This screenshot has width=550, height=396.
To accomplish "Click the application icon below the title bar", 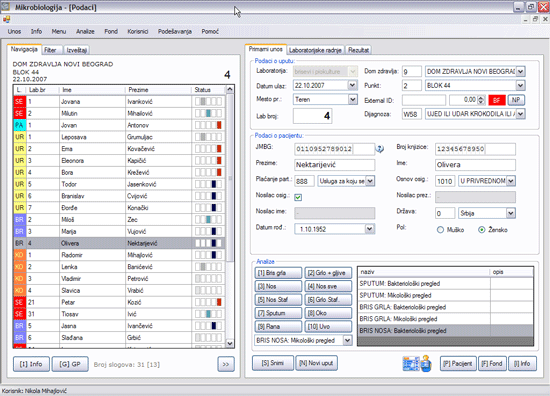I will tap(7, 19).
